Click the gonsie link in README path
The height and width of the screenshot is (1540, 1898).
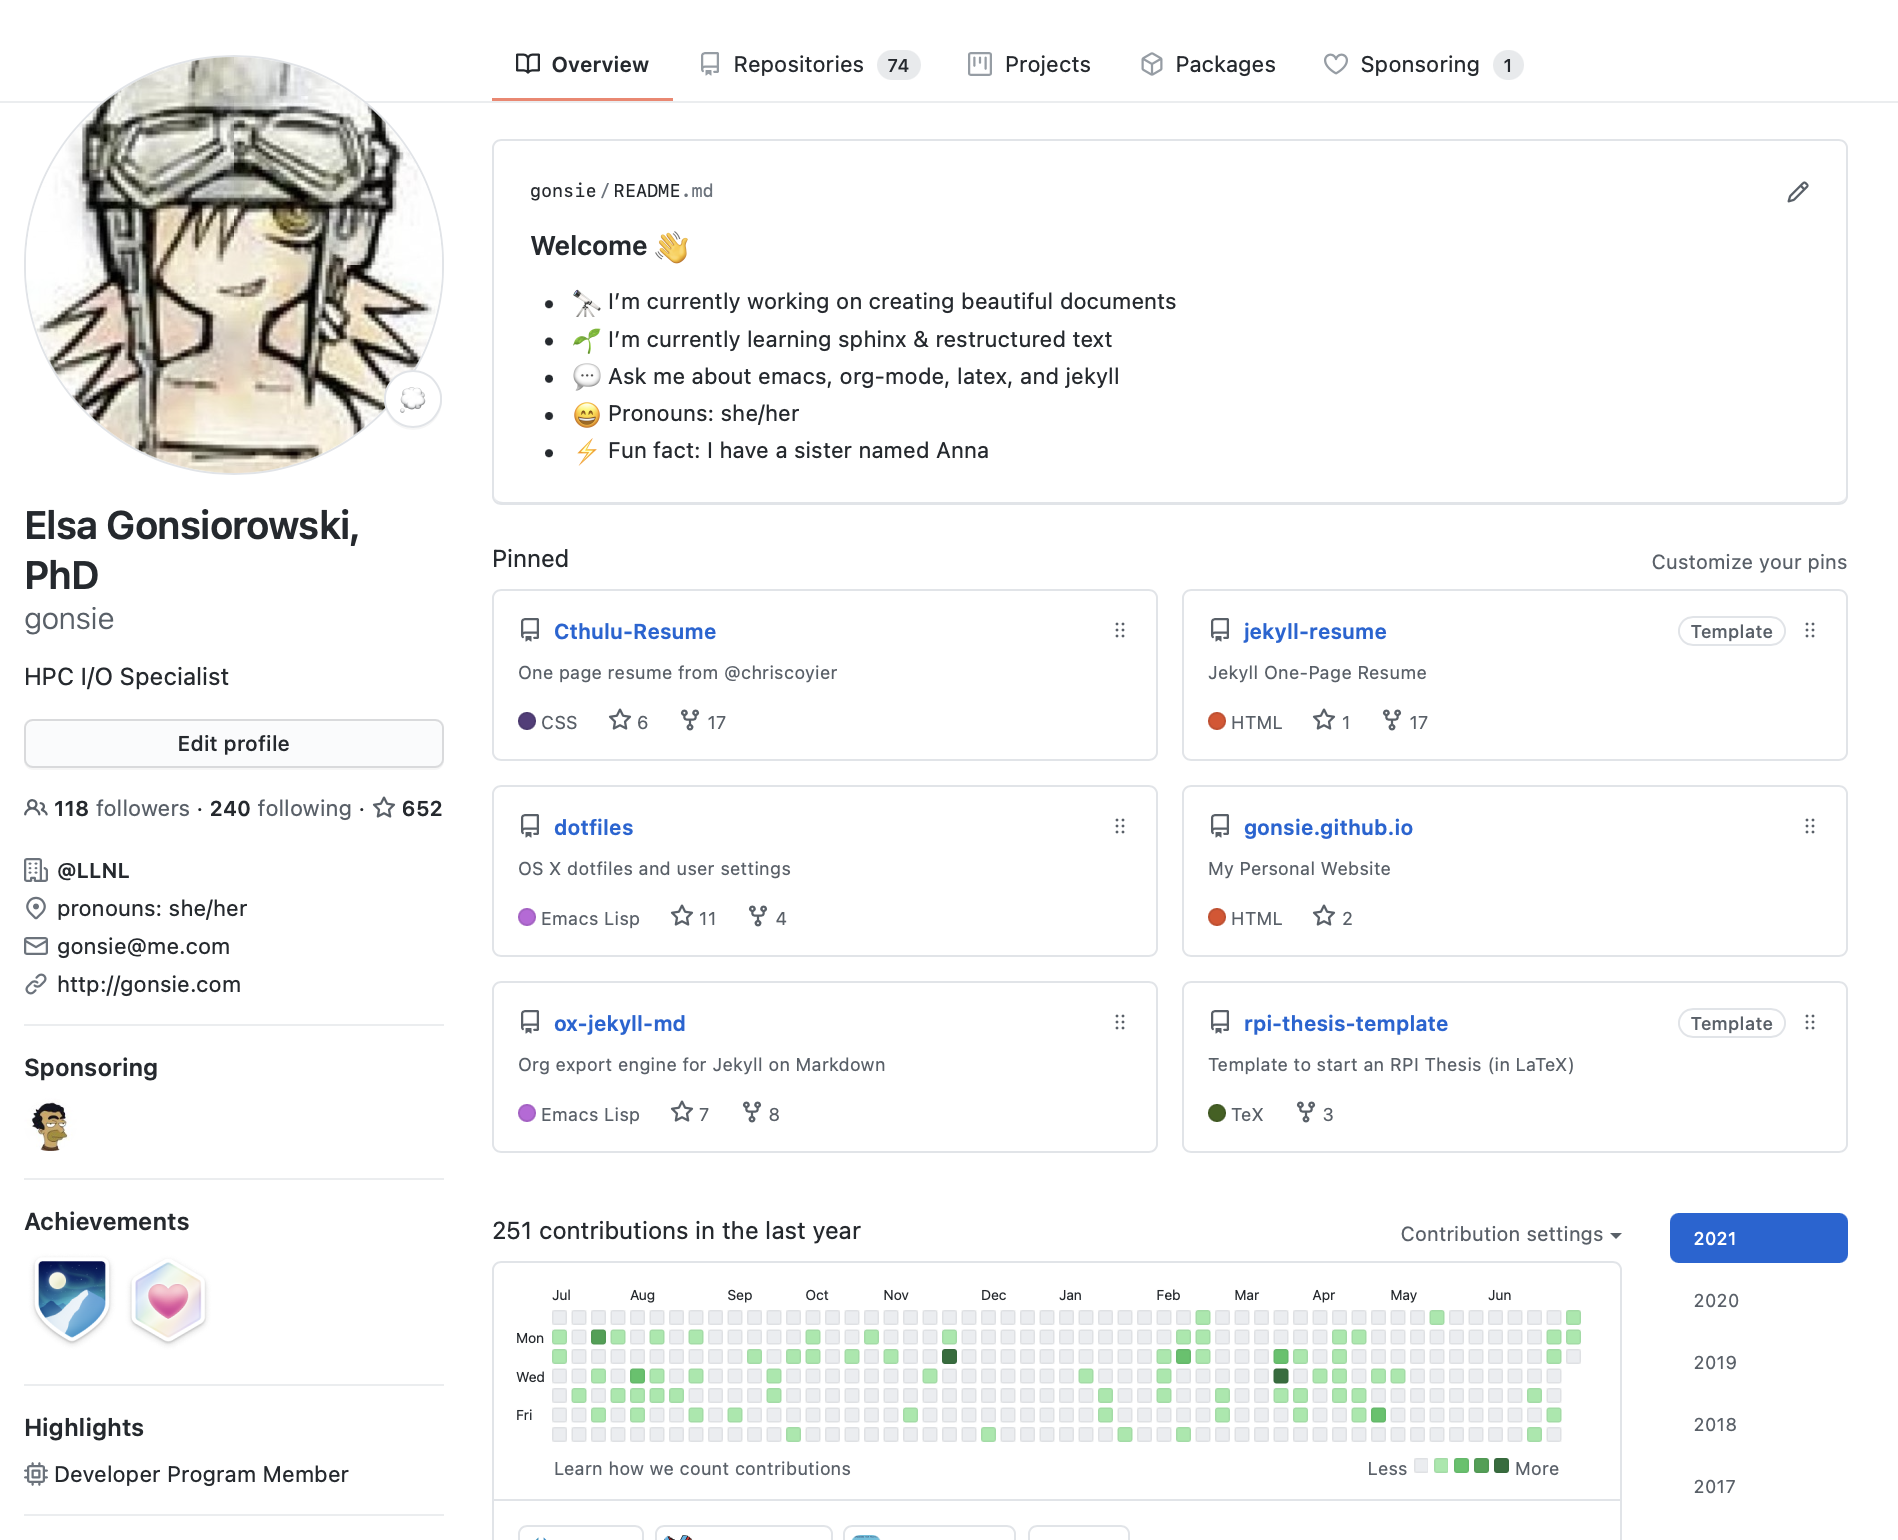(x=562, y=190)
